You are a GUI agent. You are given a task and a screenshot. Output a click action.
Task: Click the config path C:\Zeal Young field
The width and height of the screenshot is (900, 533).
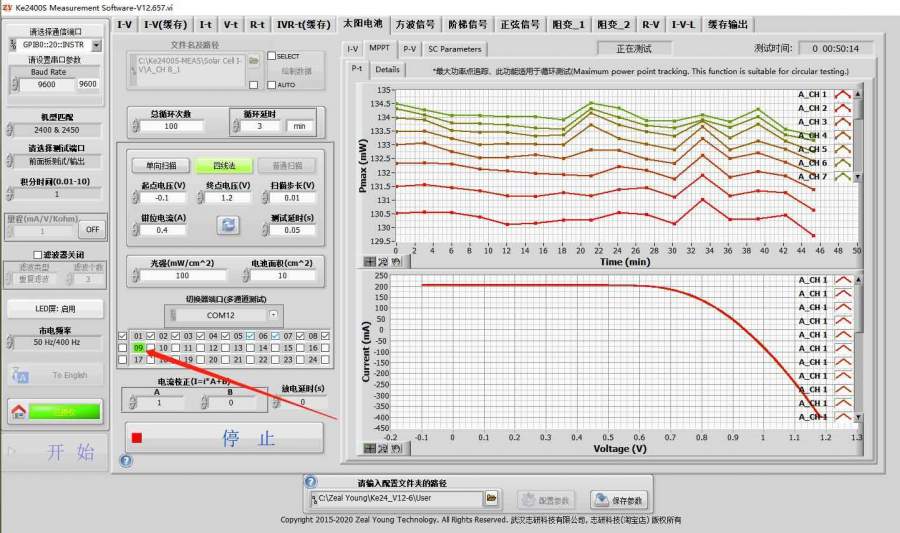point(399,498)
